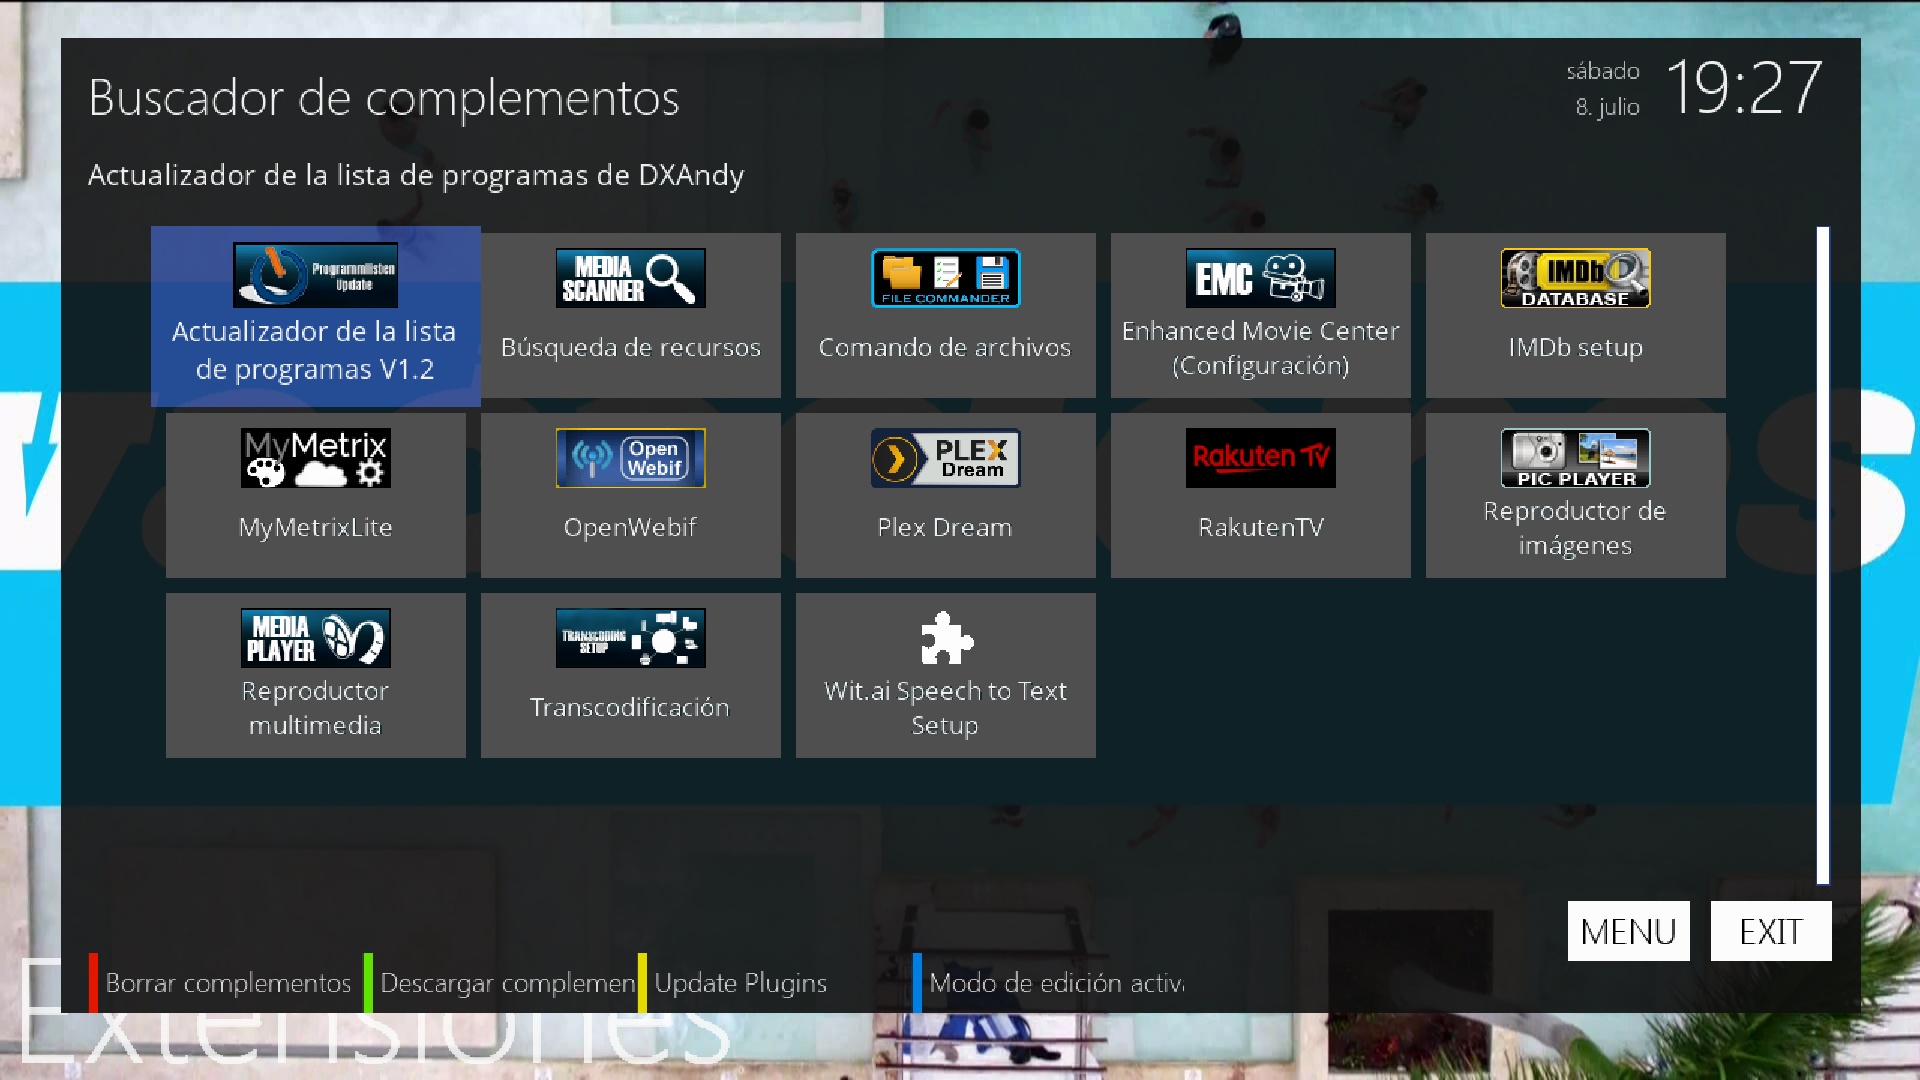Open the EMC Enhanced Movie Center icon

coord(1260,278)
